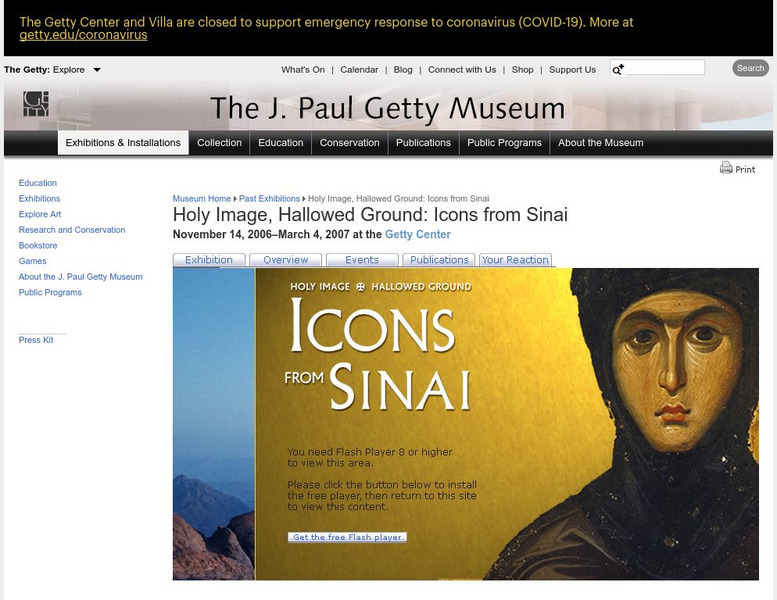This screenshot has width=777, height=600.
Task: Click Museum Home breadcrumb
Action: point(202,199)
